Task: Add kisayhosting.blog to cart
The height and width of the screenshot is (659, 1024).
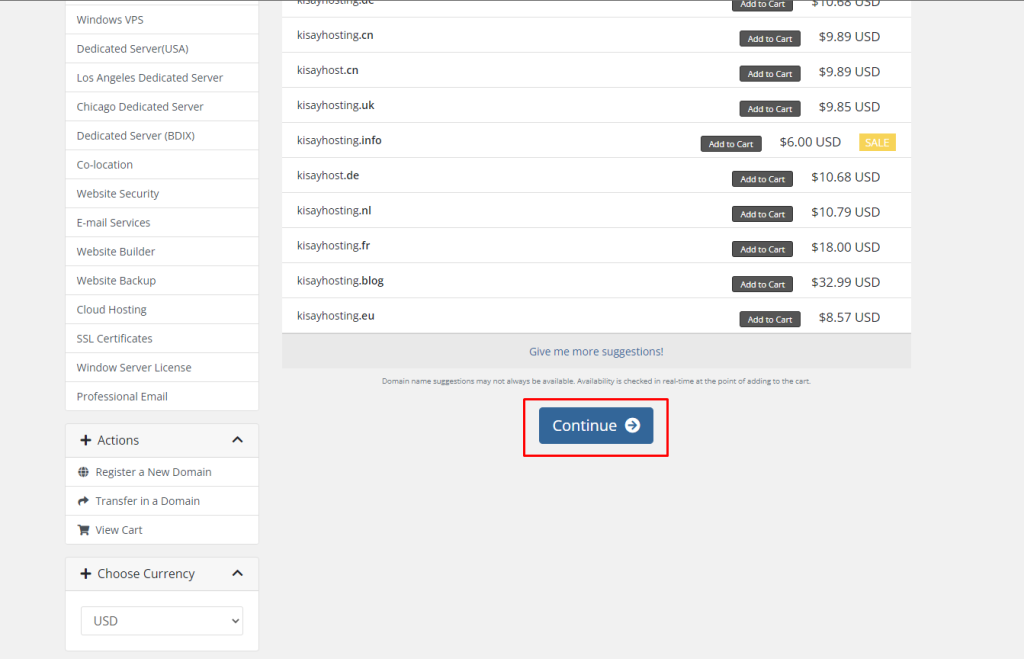Action: 762,284
